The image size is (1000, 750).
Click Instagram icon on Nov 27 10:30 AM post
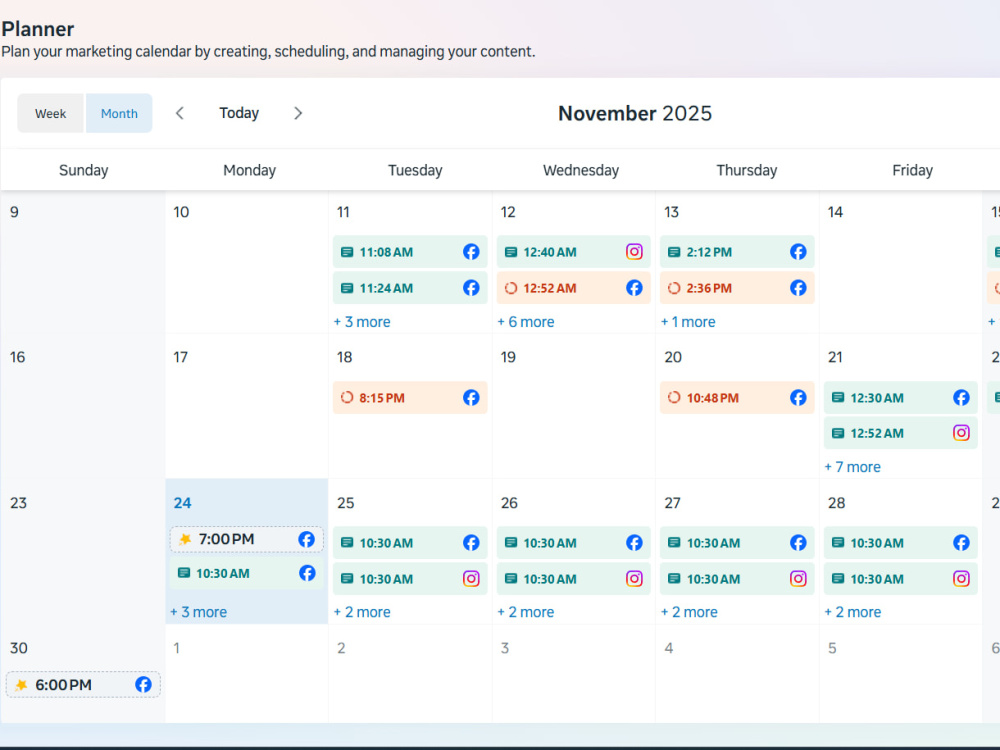(798, 578)
